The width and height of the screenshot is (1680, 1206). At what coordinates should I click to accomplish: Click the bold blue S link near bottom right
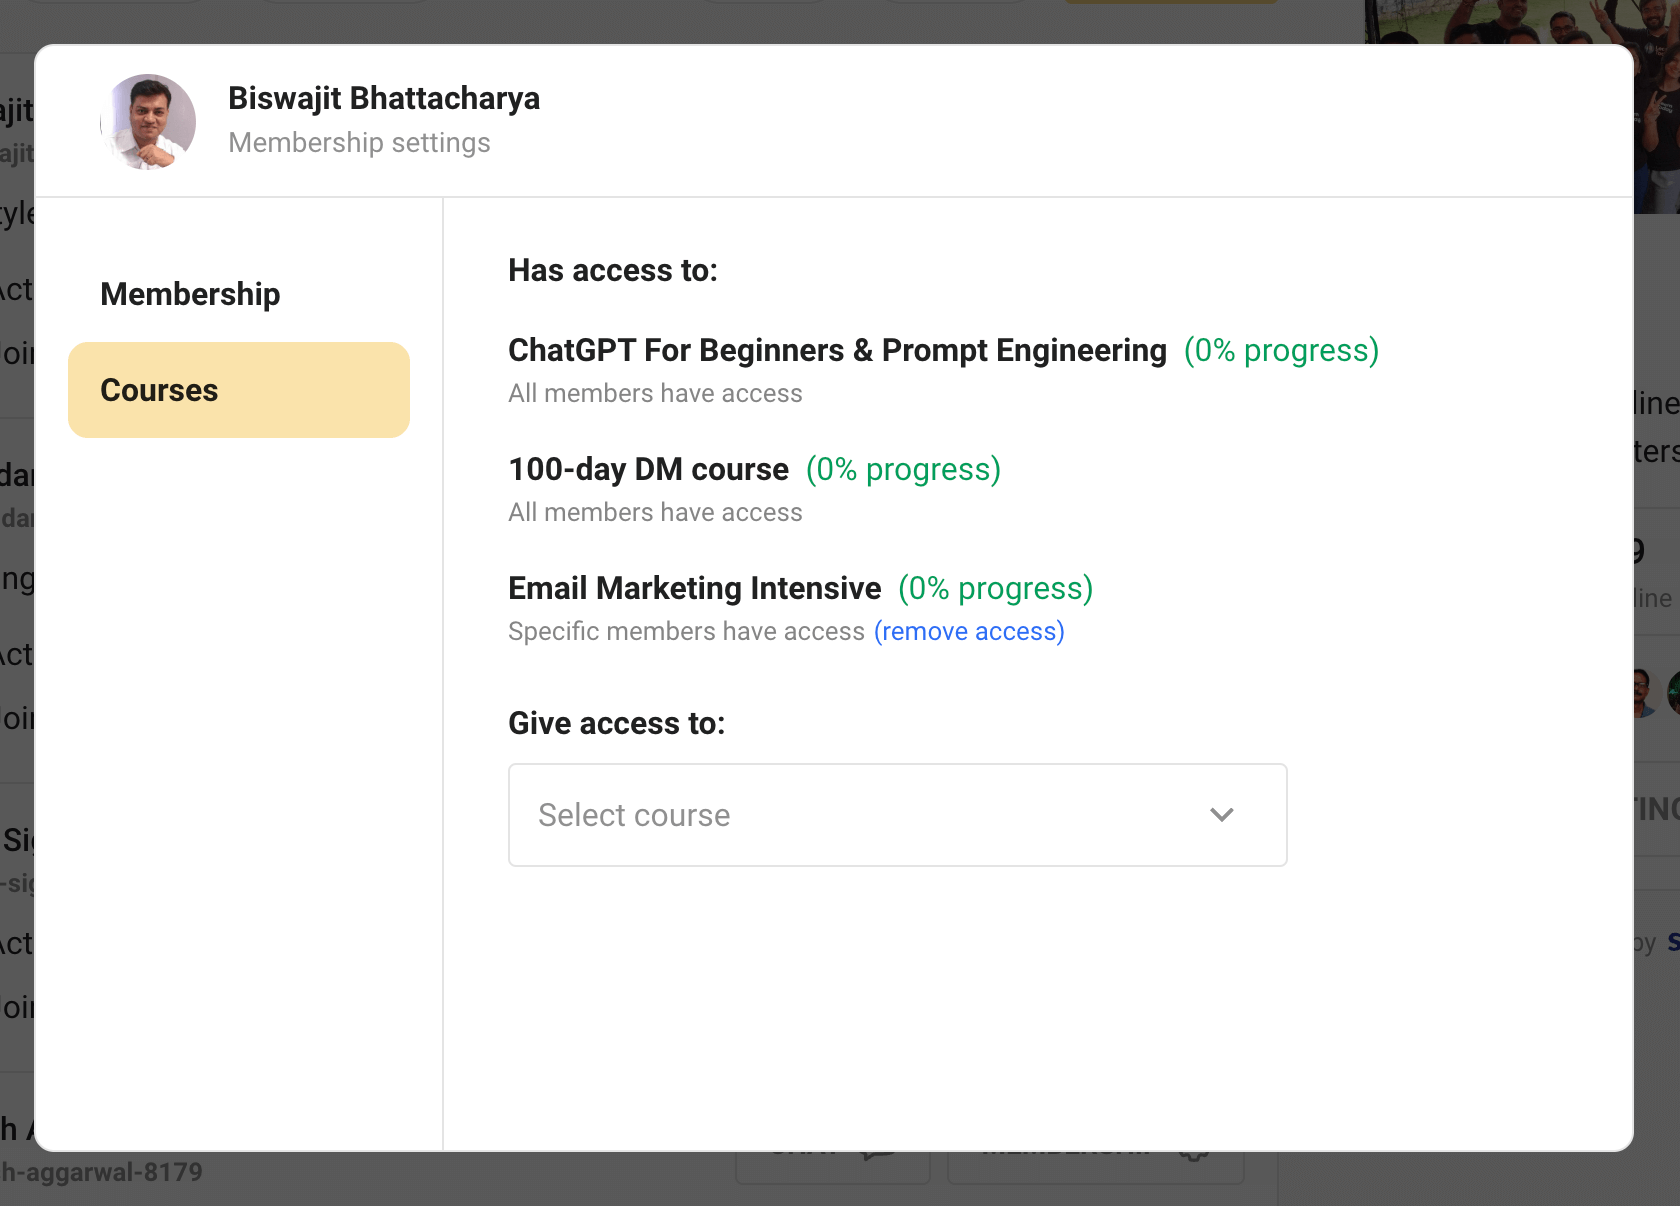[1673, 941]
